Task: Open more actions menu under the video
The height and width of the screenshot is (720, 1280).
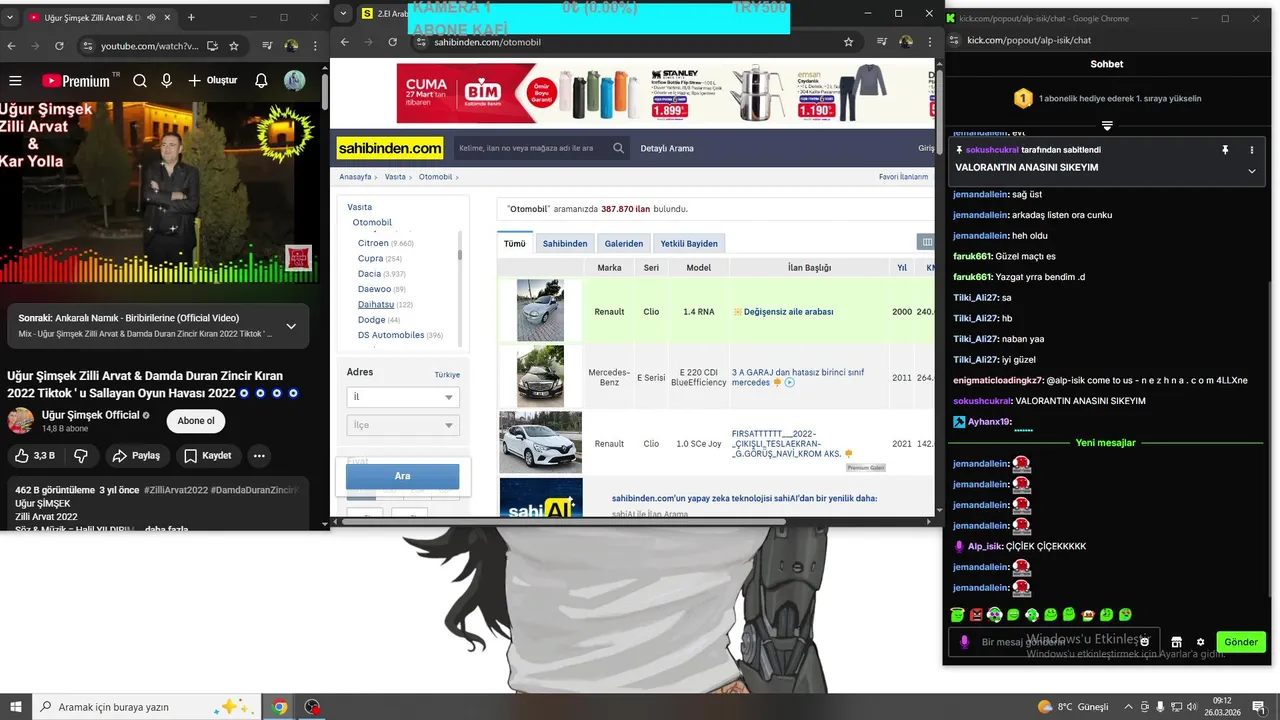Action: 259,456
